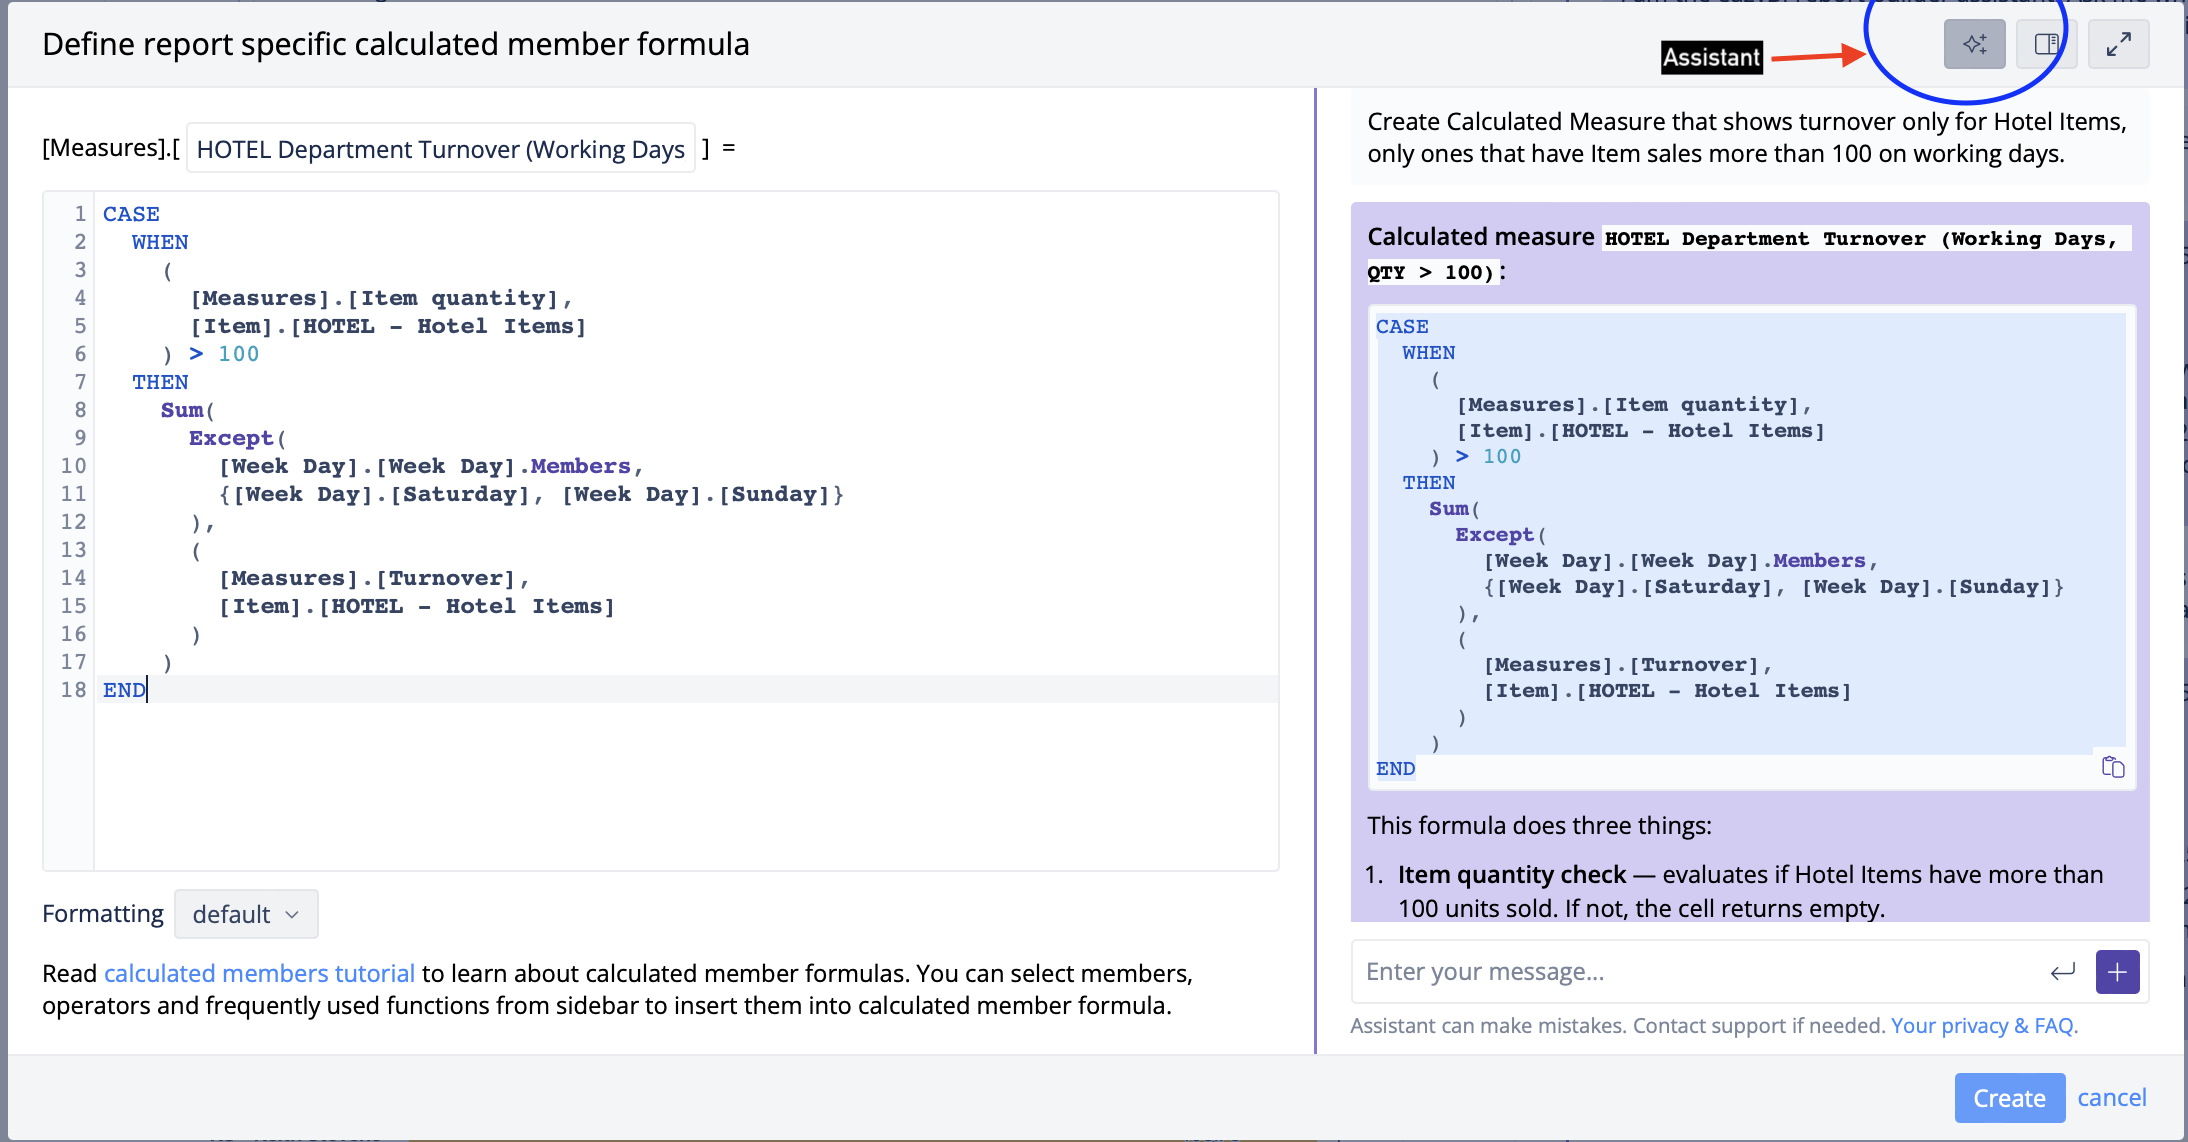This screenshot has height=1142, width=2188.
Task: Click the Sum function on line 8
Action: tap(181, 410)
